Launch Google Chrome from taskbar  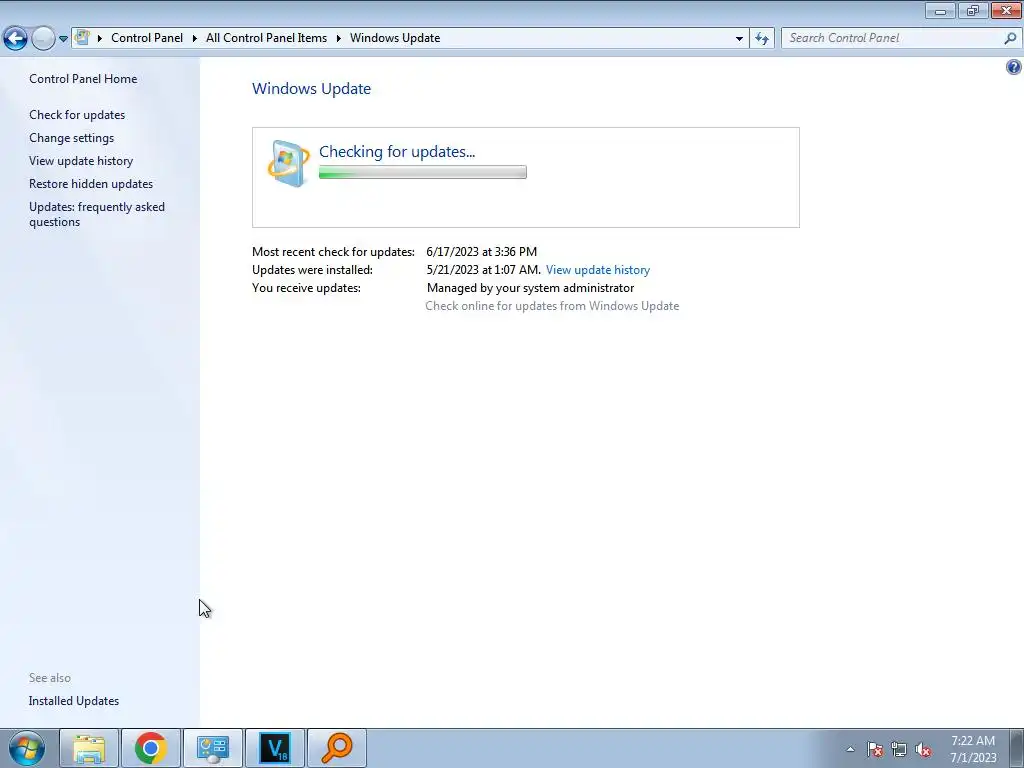click(x=151, y=748)
